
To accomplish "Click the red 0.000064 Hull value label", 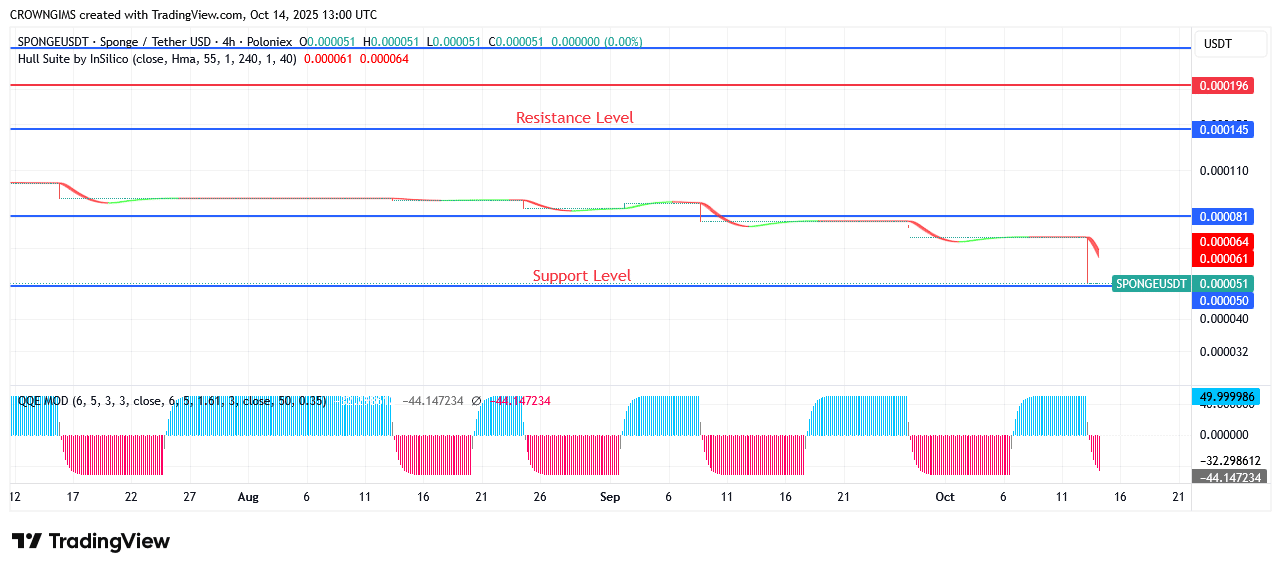I will pyautogui.click(x=1223, y=241).
